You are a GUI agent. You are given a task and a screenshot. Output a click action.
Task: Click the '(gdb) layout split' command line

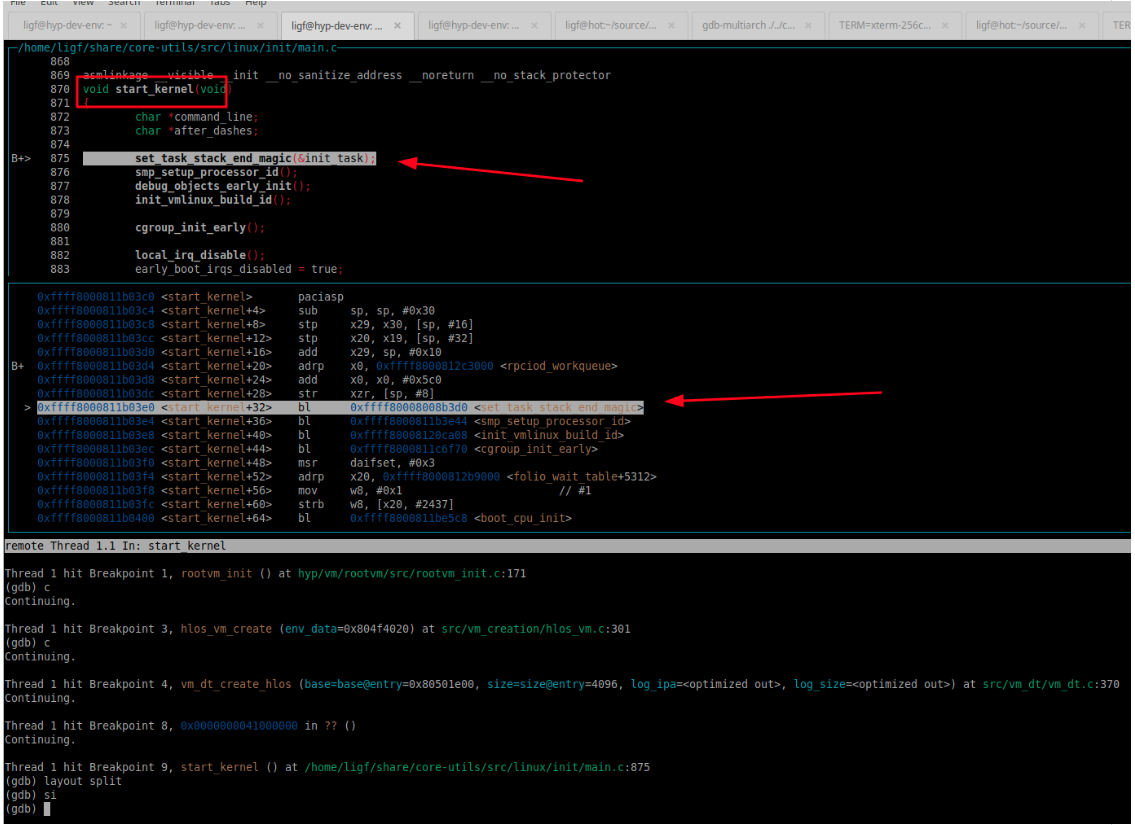pos(63,782)
